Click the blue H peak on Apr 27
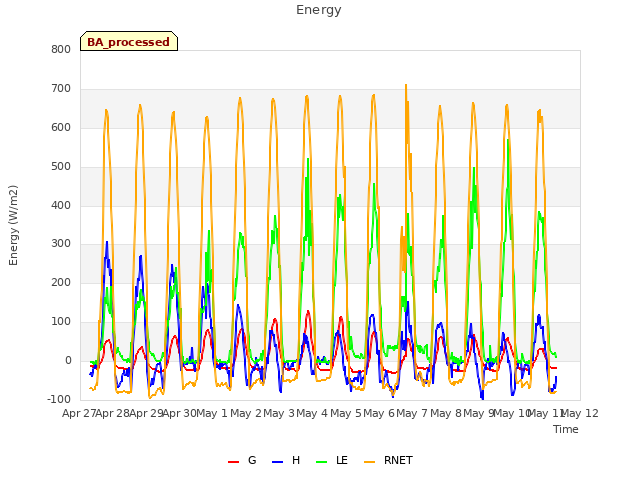The height and width of the screenshot is (480, 640). coord(107,242)
